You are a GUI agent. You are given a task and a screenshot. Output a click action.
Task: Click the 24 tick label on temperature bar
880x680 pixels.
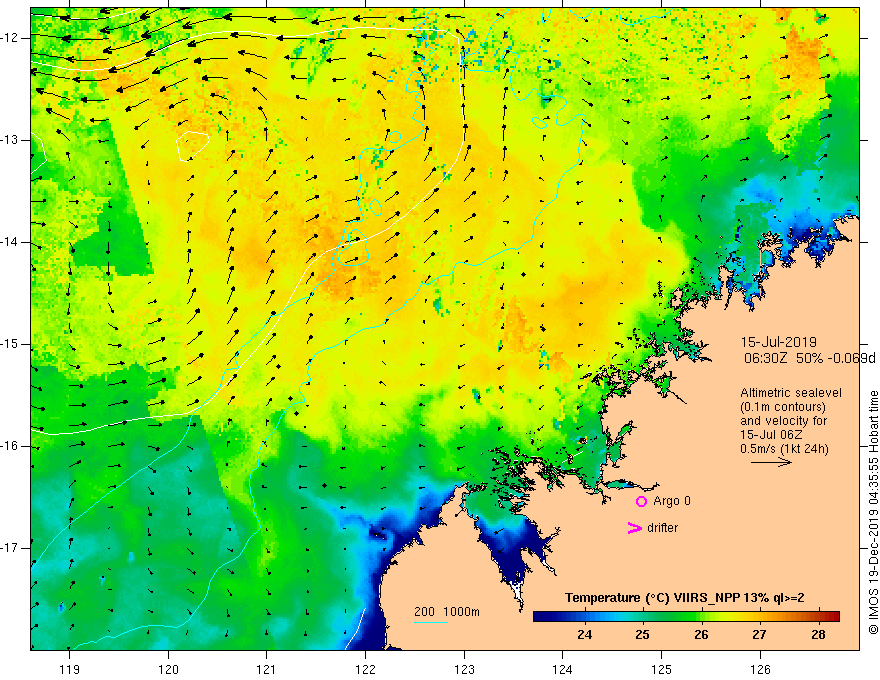[584, 635]
